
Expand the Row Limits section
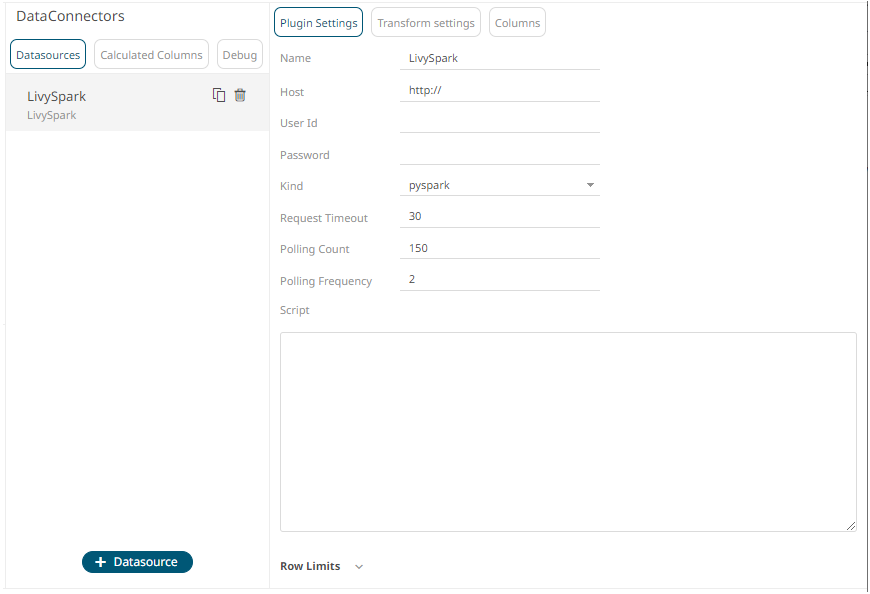click(359, 567)
